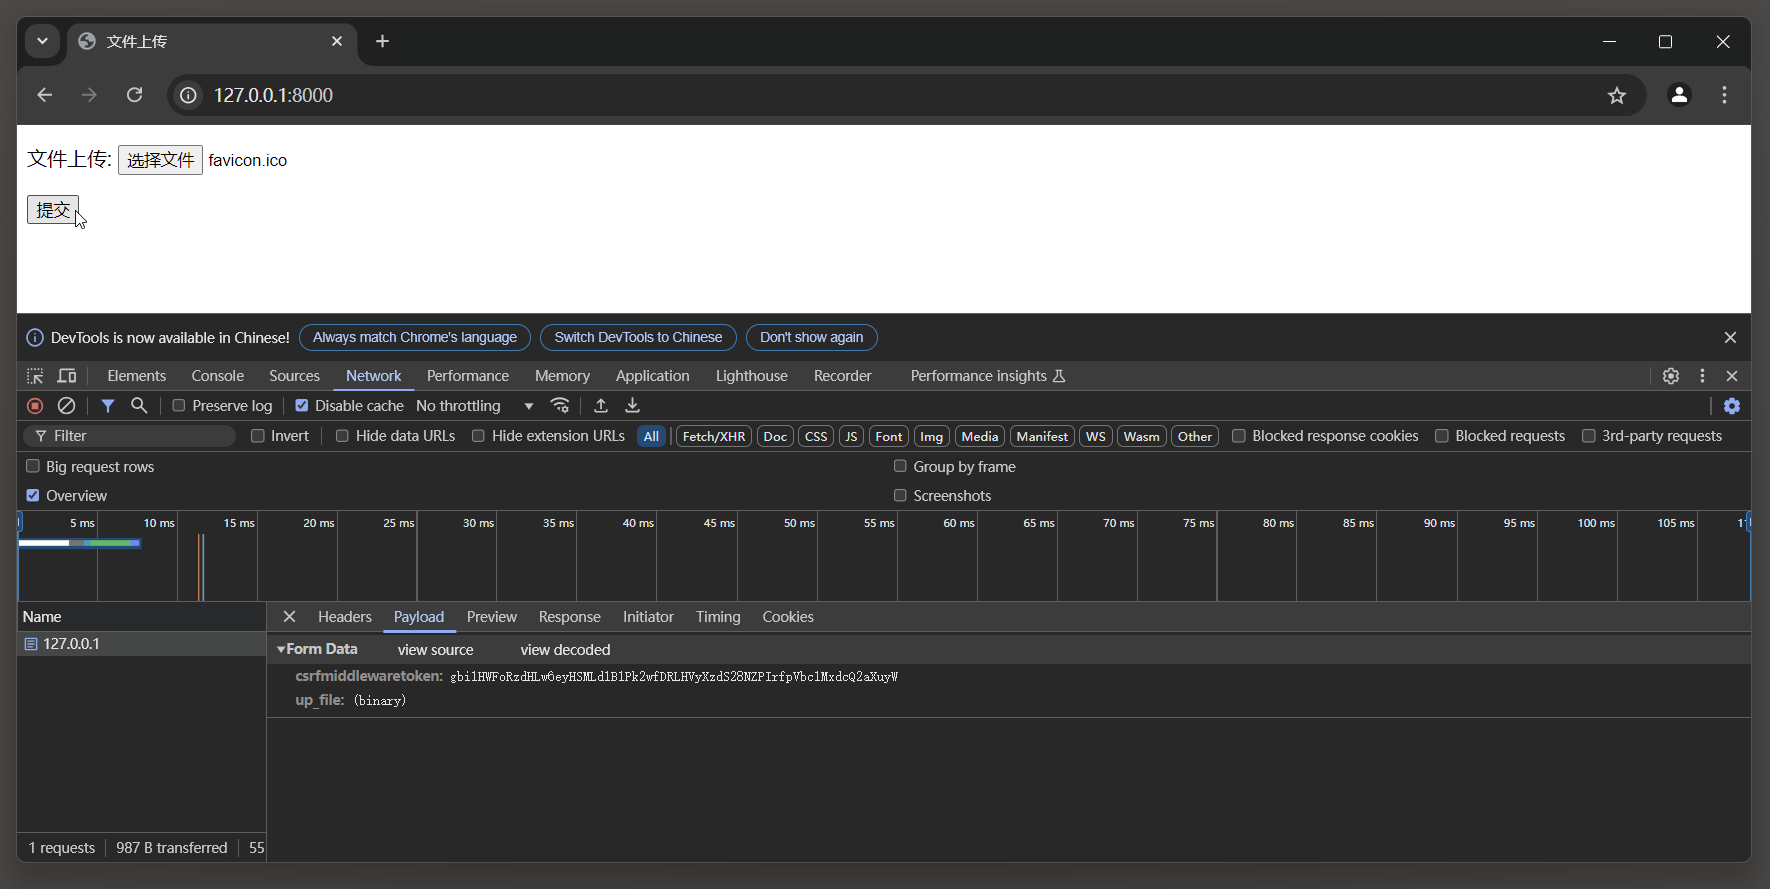Open the Headers tab of request

pos(345,617)
